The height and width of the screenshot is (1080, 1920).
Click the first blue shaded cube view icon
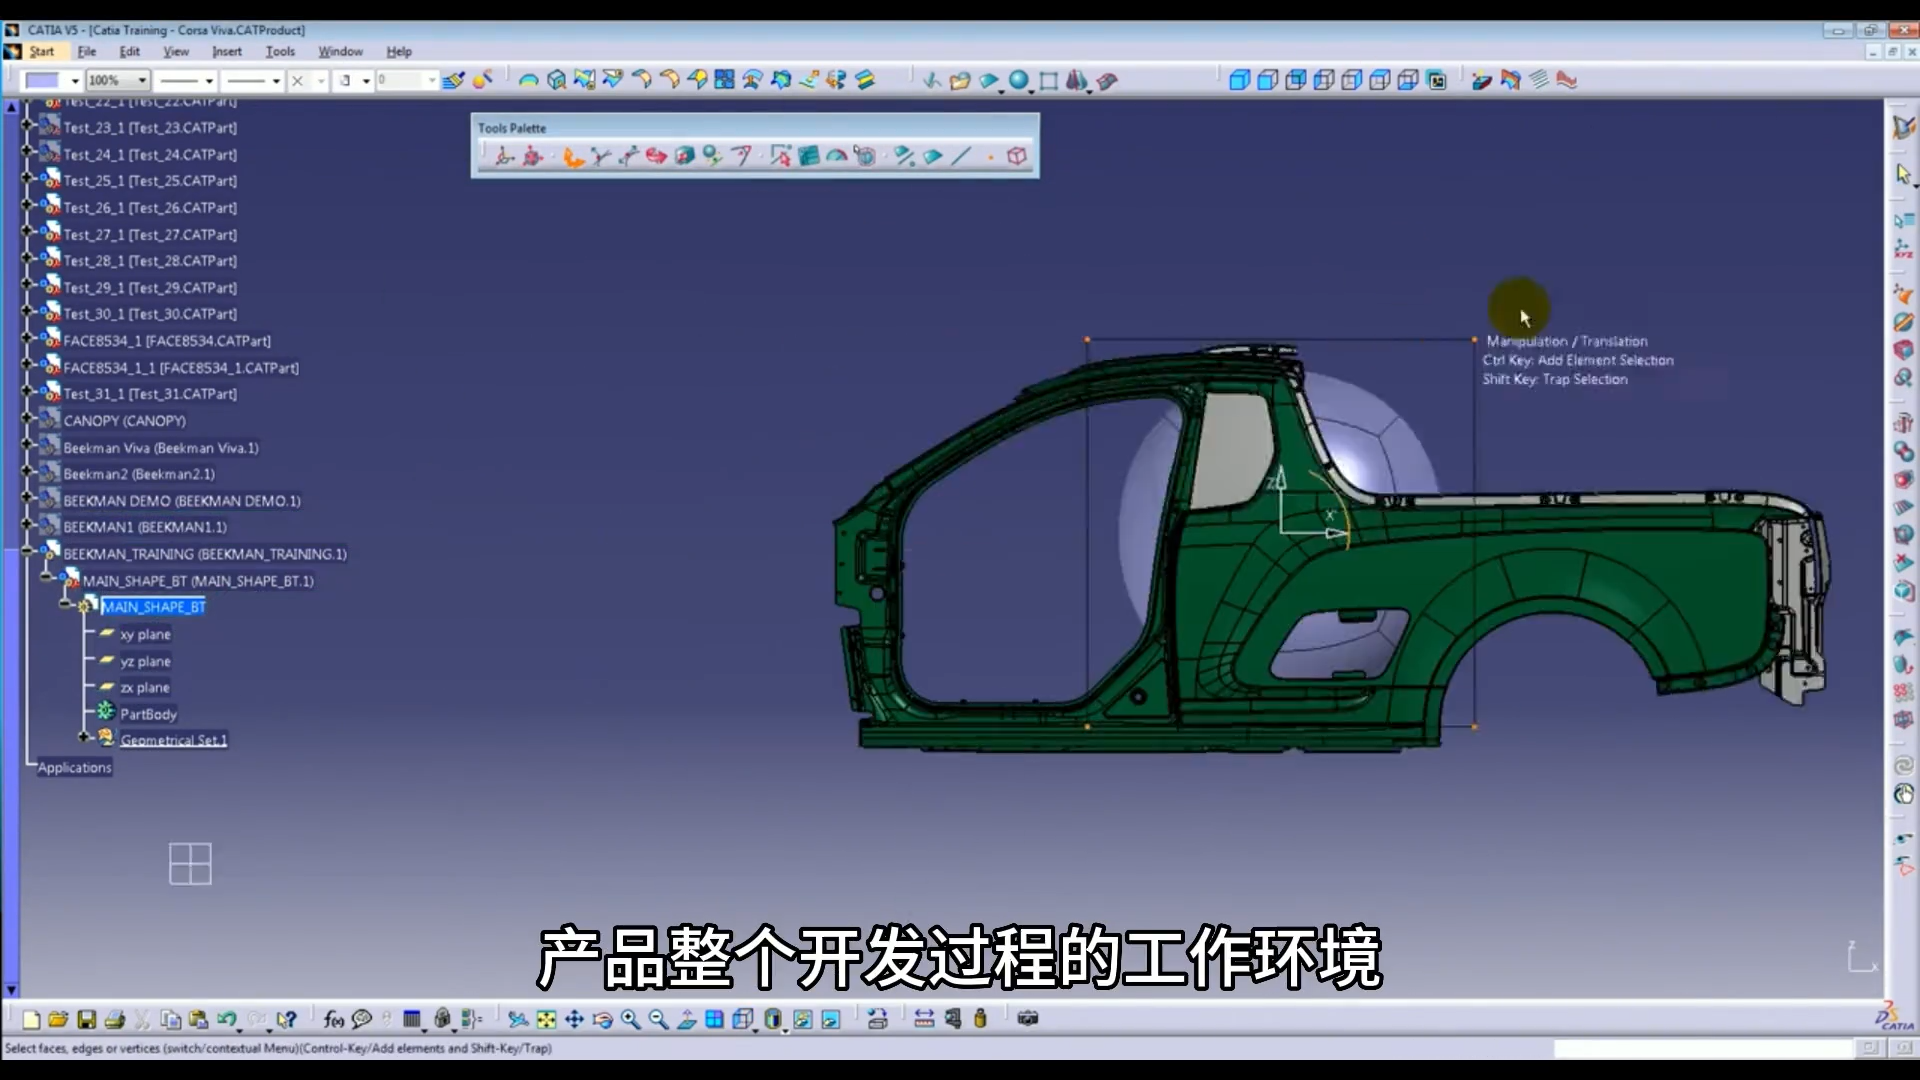pos(1239,80)
